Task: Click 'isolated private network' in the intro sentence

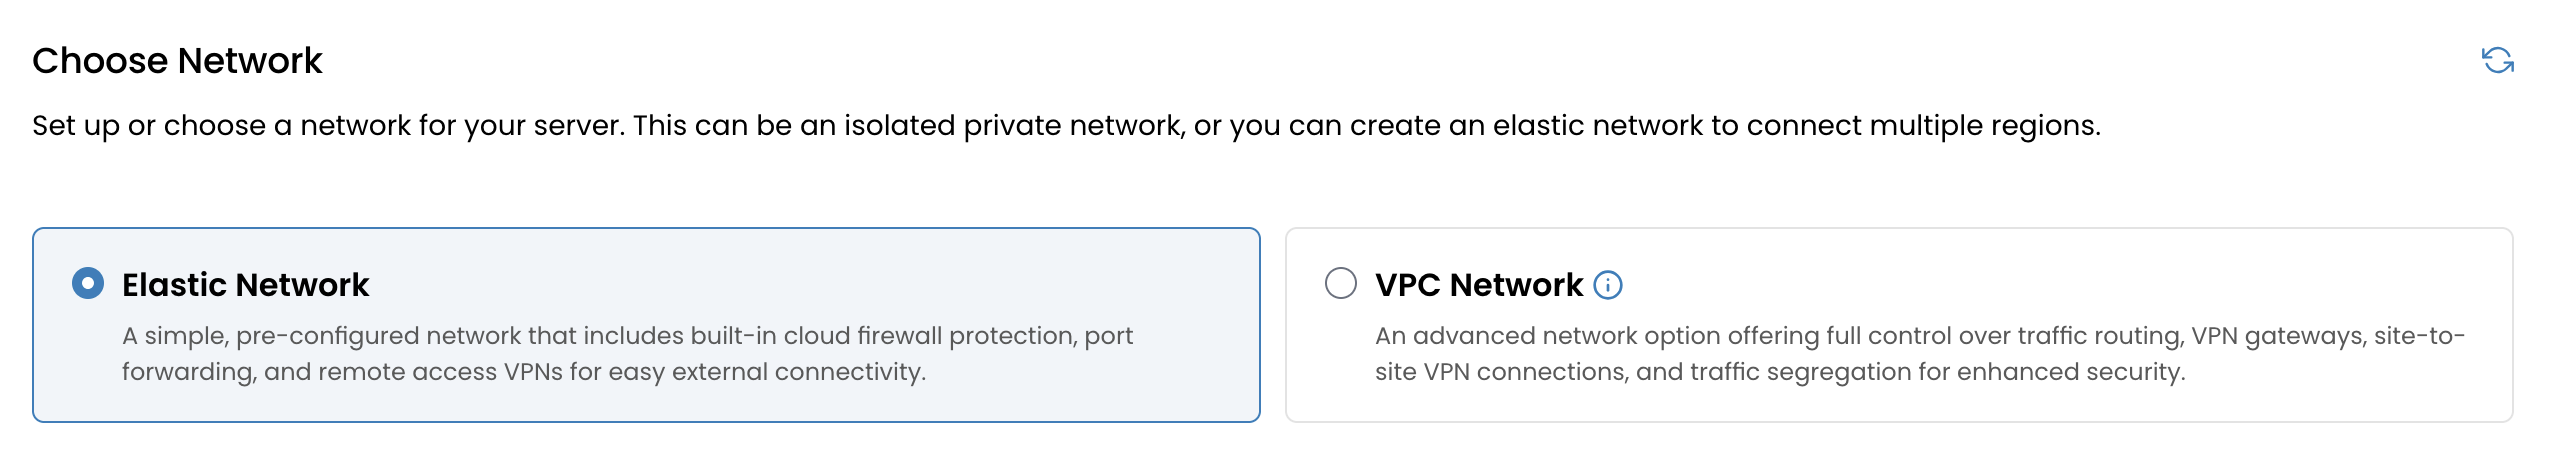Action: click(1012, 126)
